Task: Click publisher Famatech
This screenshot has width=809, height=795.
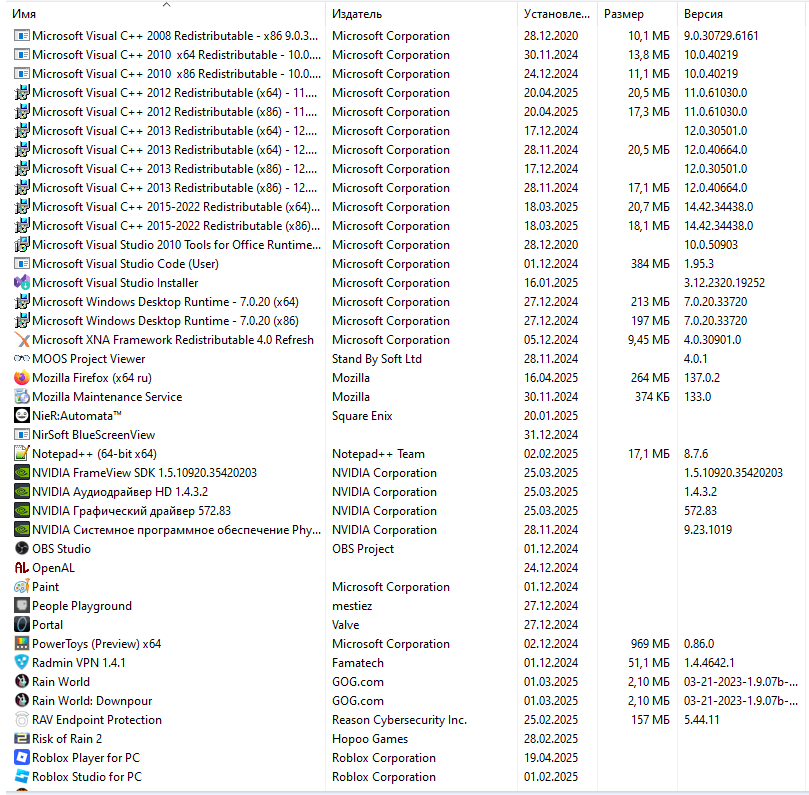Action: tap(358, 663)
